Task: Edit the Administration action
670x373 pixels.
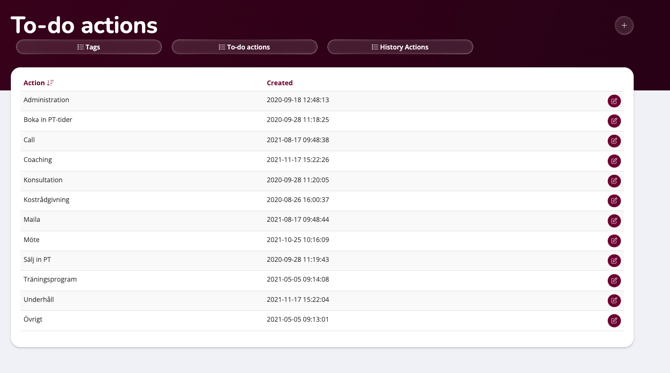Action: click(614, 101)
